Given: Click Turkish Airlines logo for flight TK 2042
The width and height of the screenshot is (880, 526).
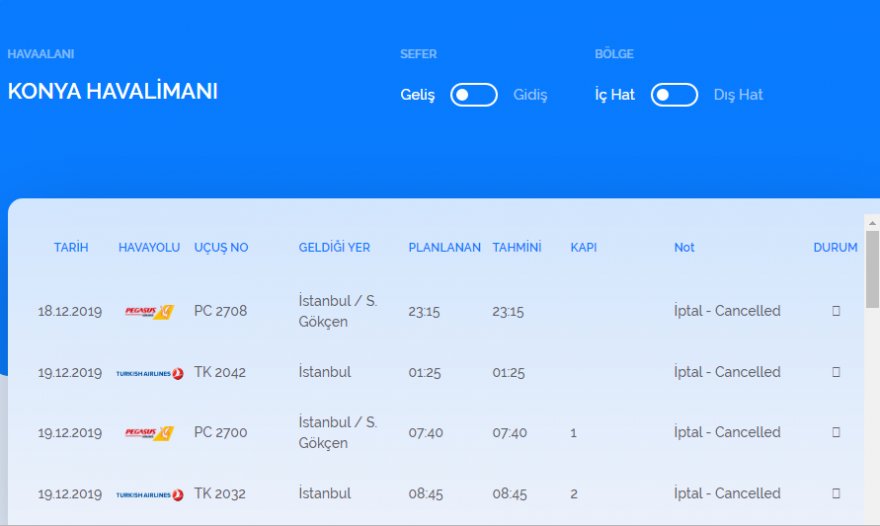Looking at the screenshot, I should point(149,373).
